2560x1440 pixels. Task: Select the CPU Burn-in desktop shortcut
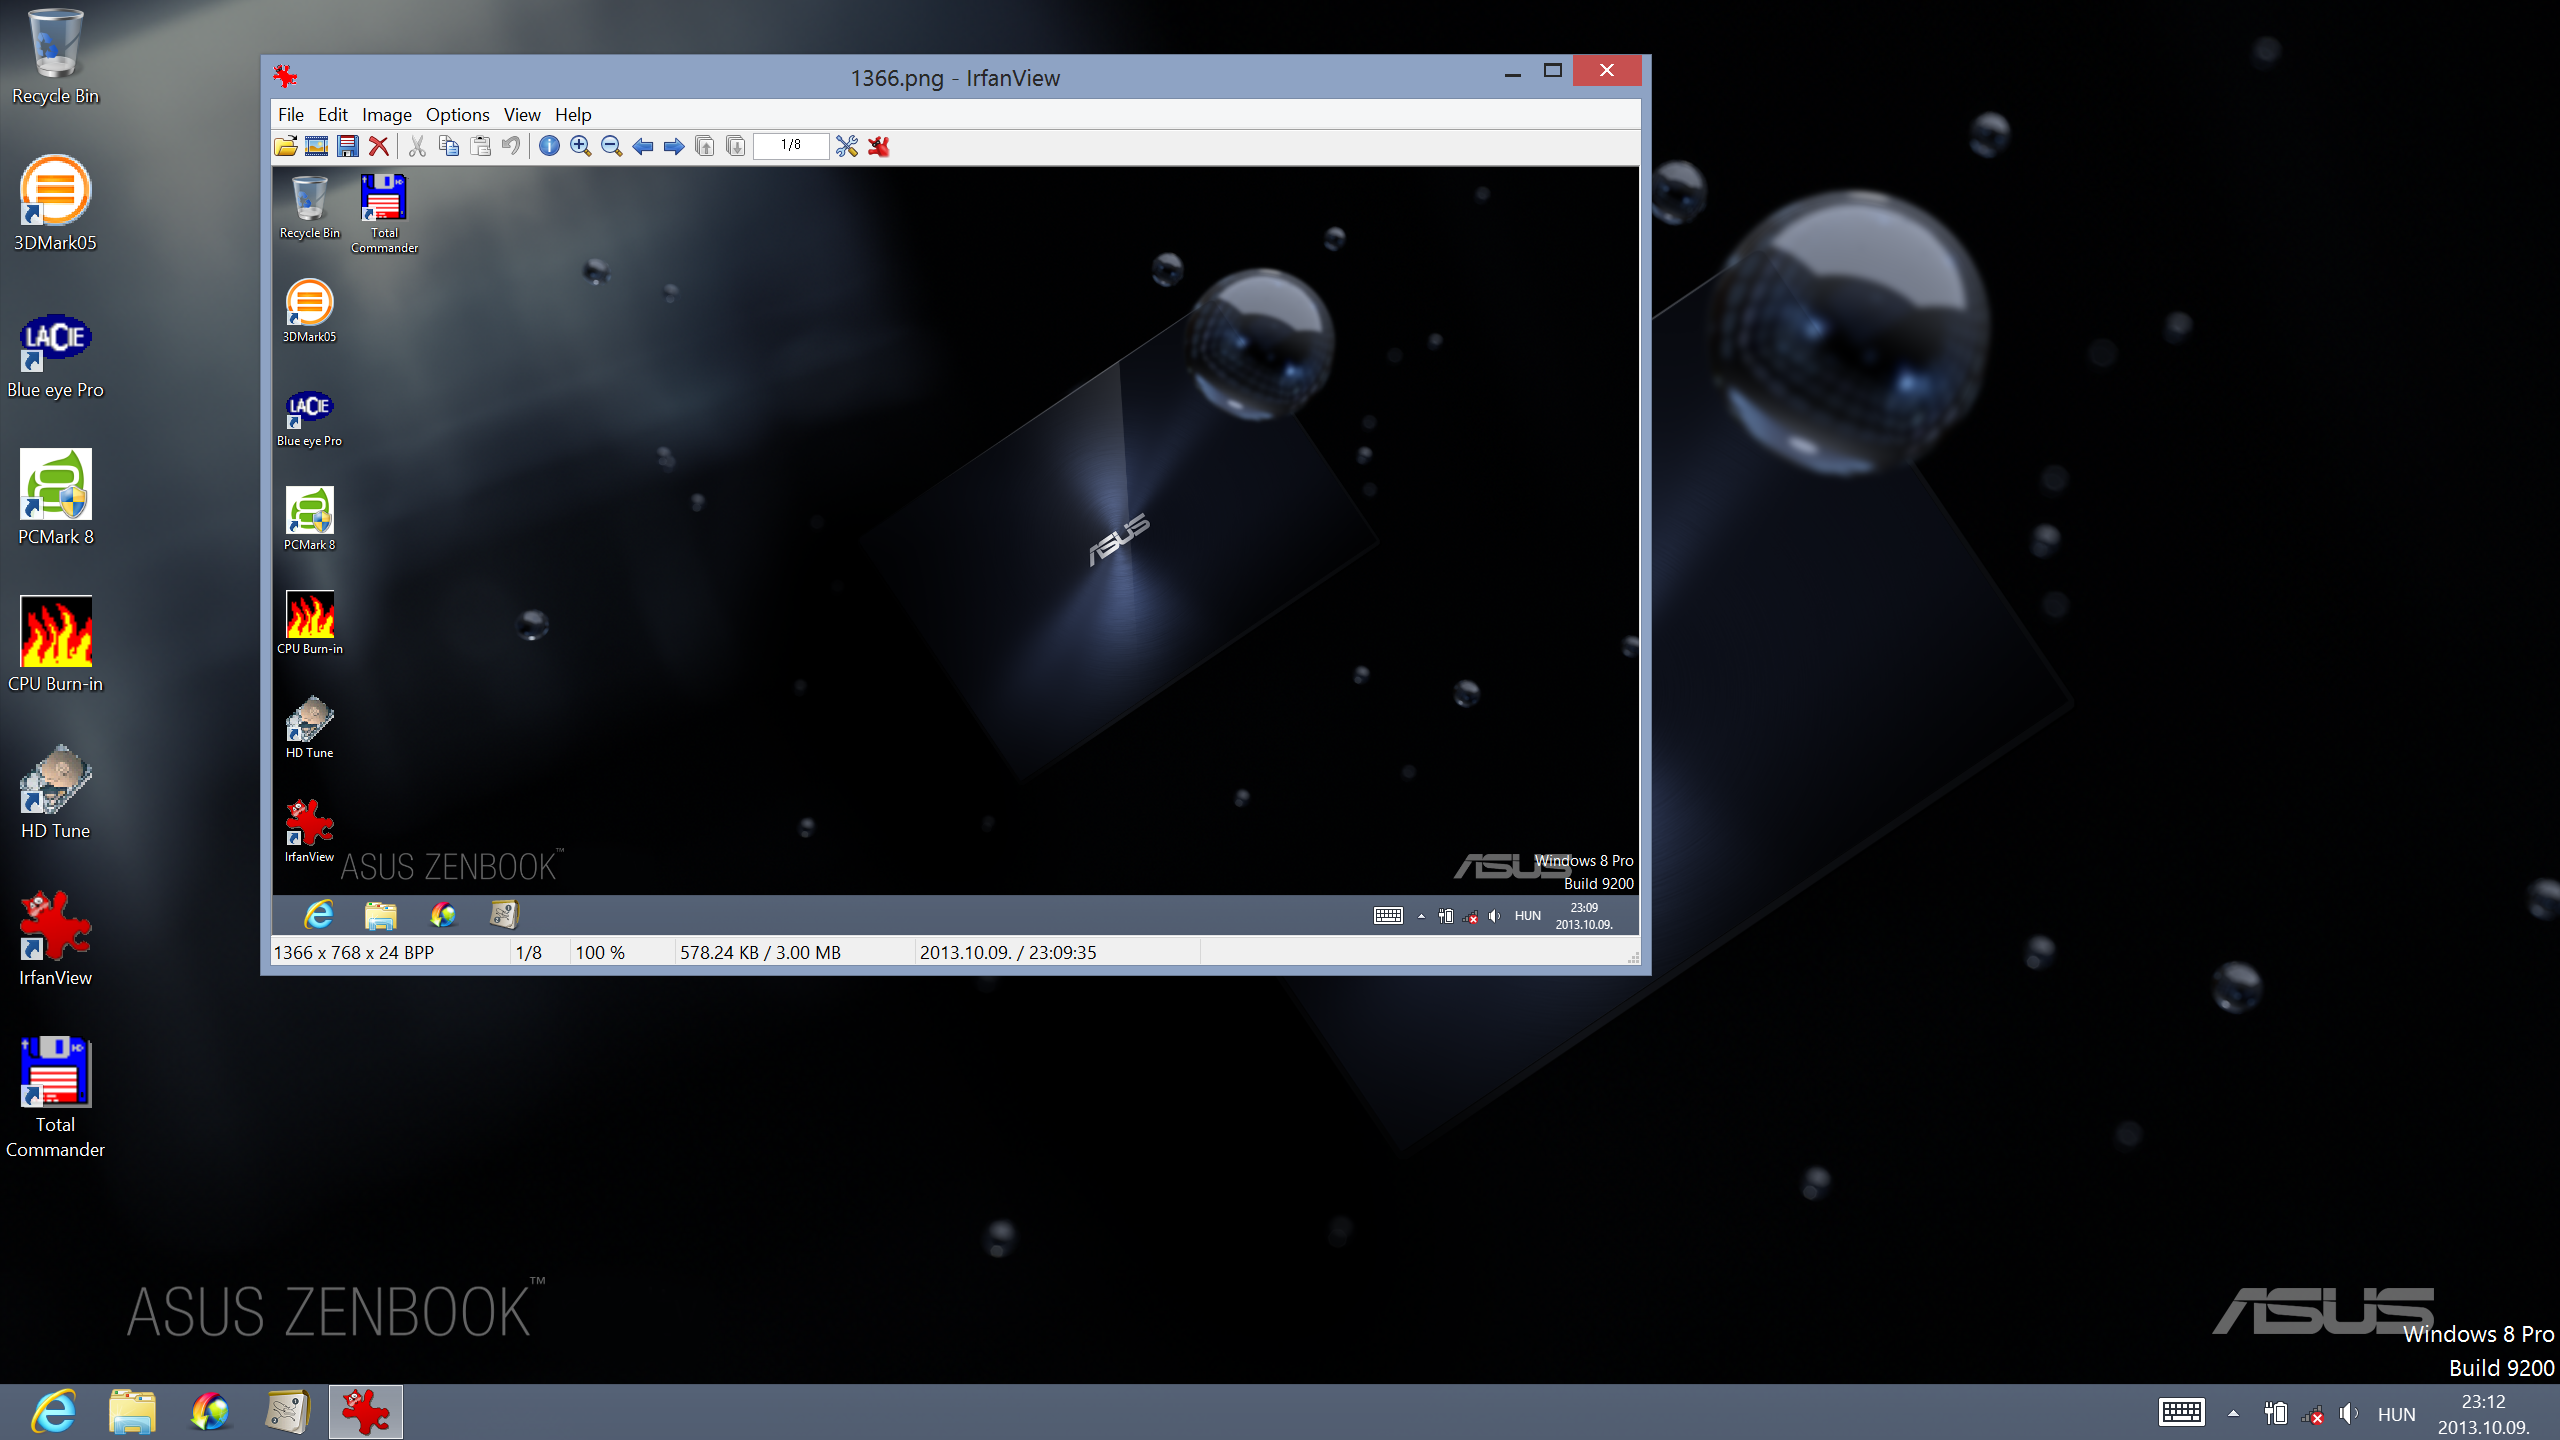point(55,645)
